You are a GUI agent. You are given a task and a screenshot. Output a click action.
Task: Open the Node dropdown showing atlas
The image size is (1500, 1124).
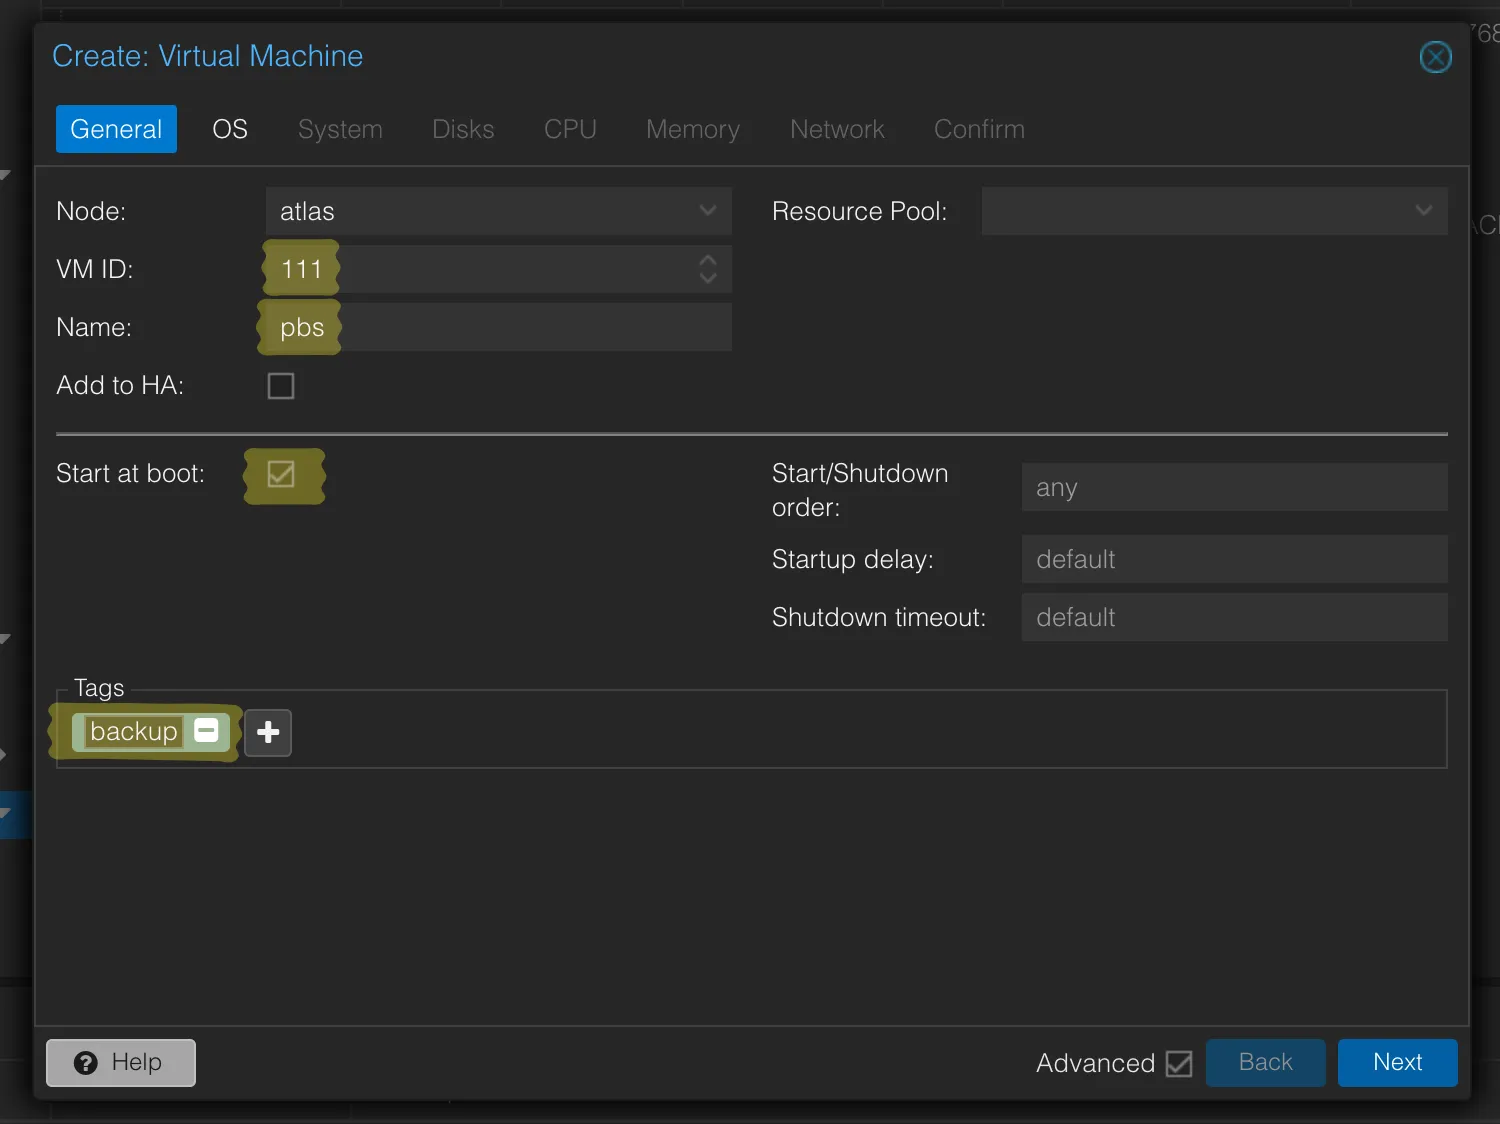pyautogui.click(x=499, y=211)
